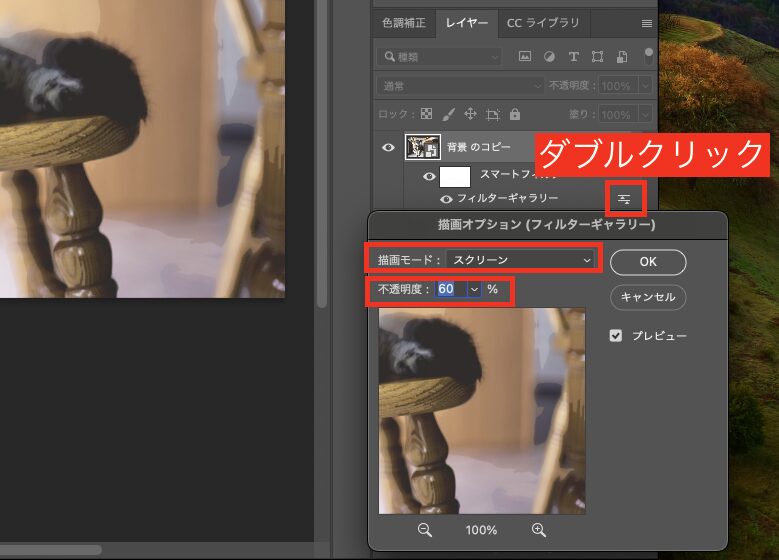Click the lock position icon
The height and width of the screenshot is (560, 779).
point(470,114)
